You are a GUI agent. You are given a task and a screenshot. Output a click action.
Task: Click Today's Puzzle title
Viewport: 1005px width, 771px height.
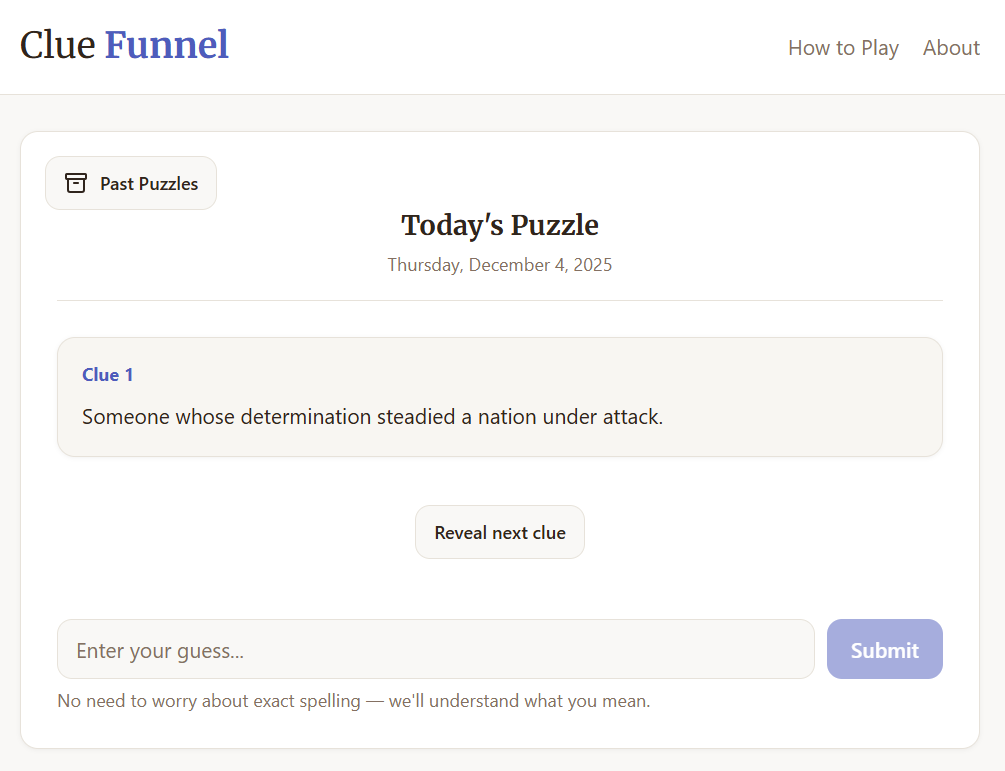[x=499, y=225]
